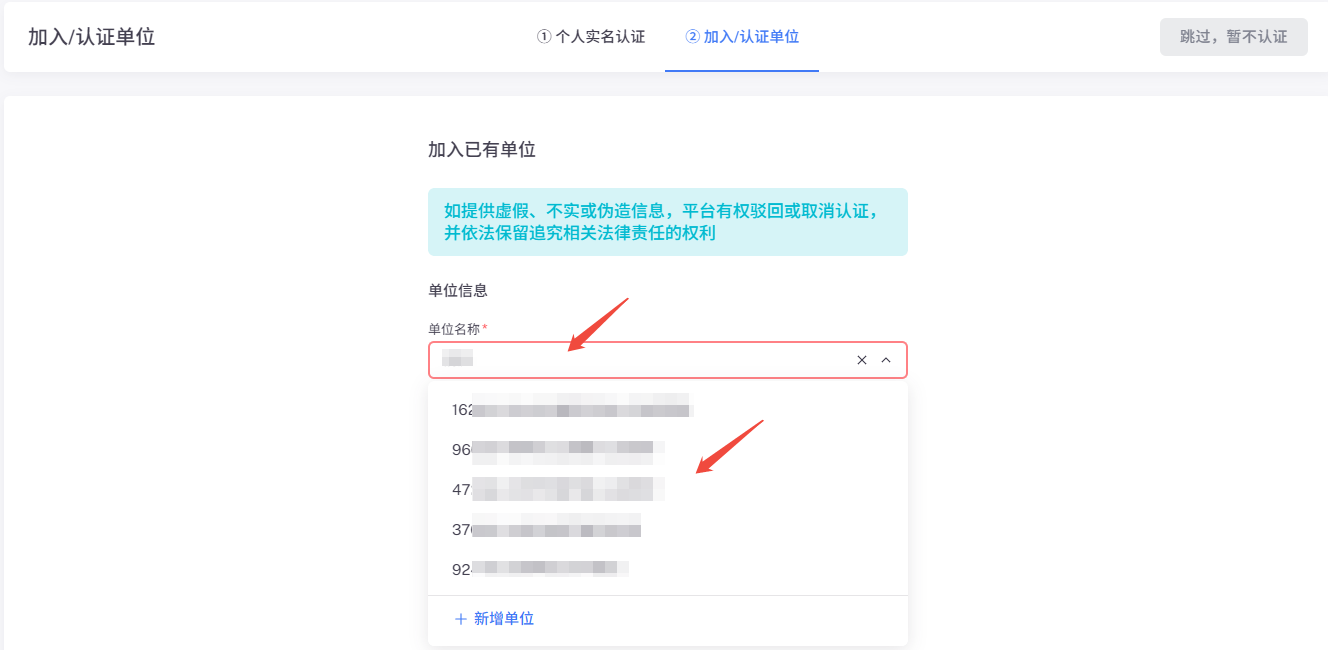Collapse the 单位名称 dropdown using the up chevron

tap(886, 360)
